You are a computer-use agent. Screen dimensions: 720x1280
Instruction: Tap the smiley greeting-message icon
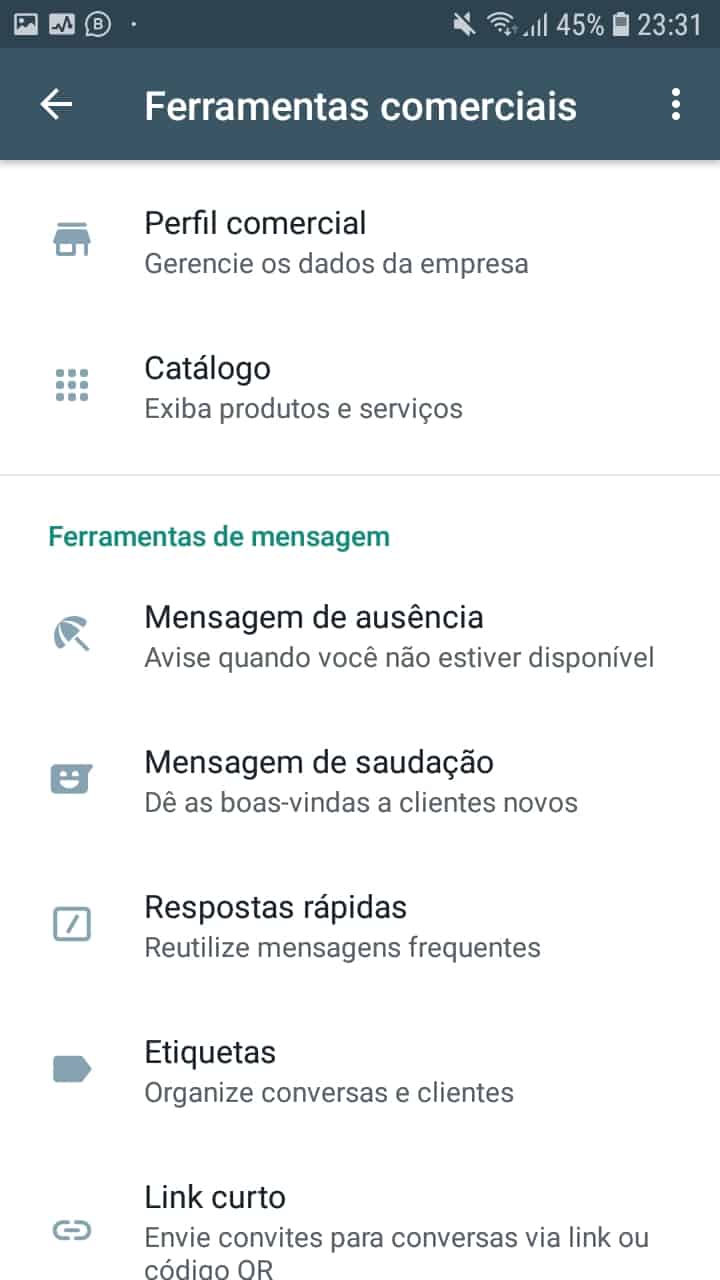click(71, 779)
